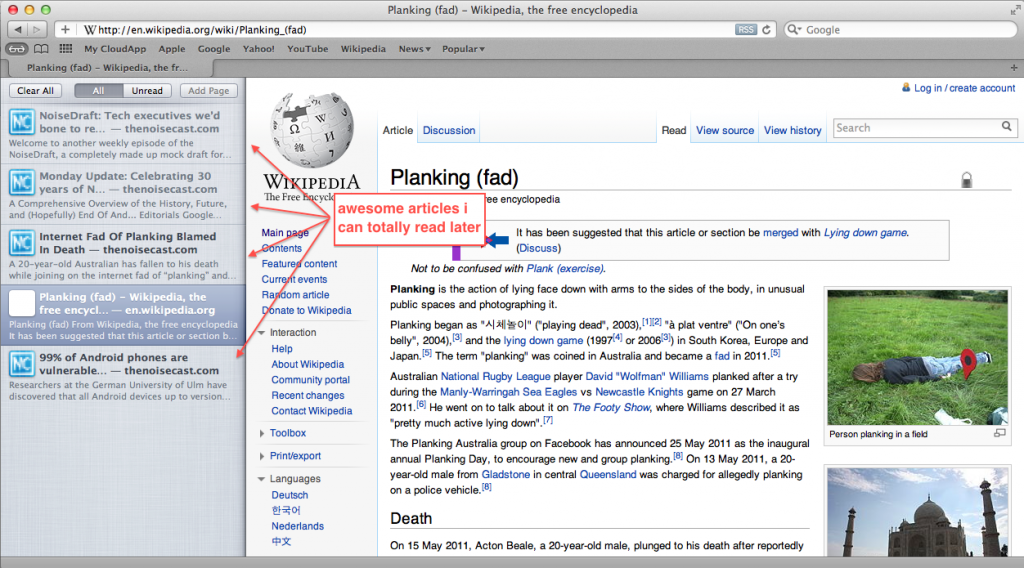This screenshot has height=568, width=1024.
Task: Open Top Sites grid icon
Action: [65, 49]
